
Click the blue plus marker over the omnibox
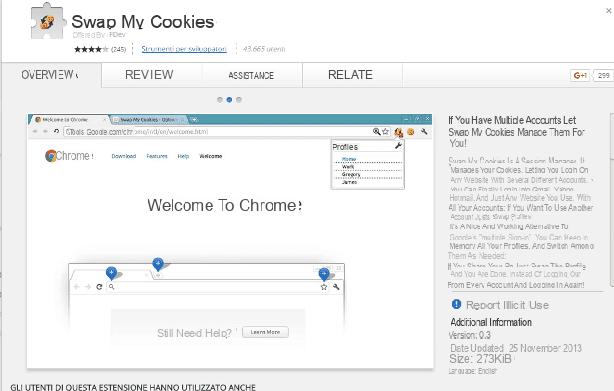(112, 273)
